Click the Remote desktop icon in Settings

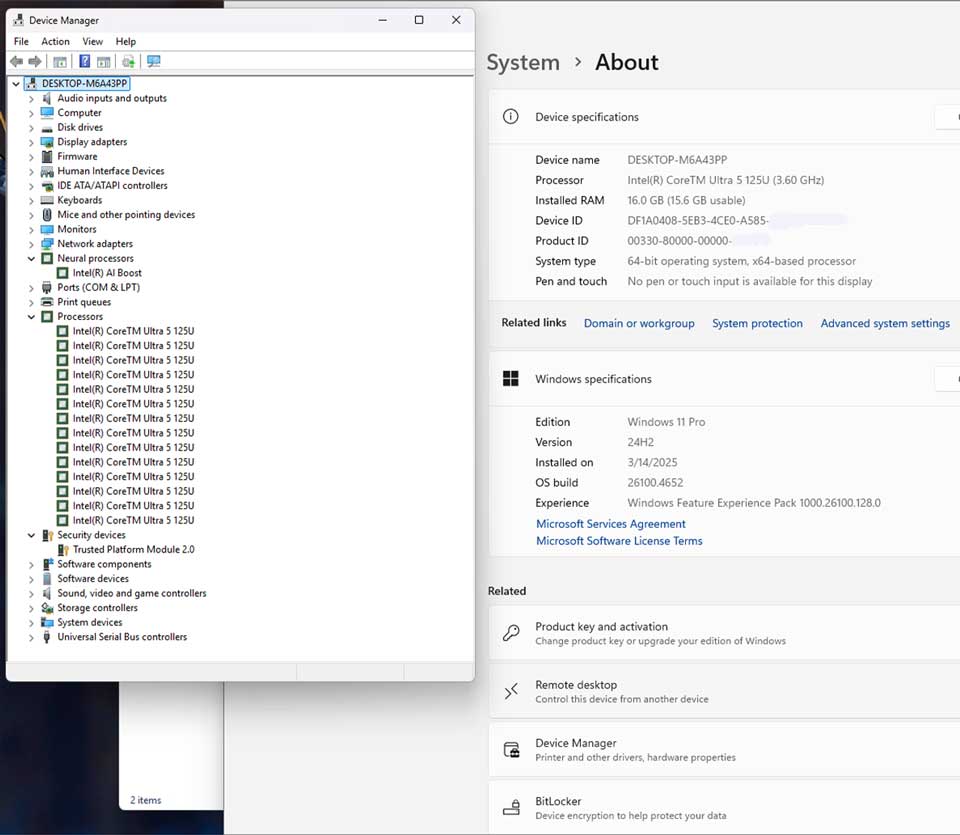(511, 691)
